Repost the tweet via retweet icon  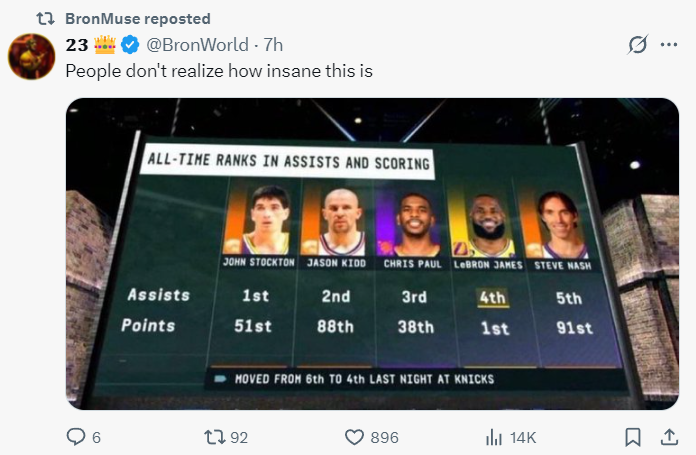click(x=214, y=437)
